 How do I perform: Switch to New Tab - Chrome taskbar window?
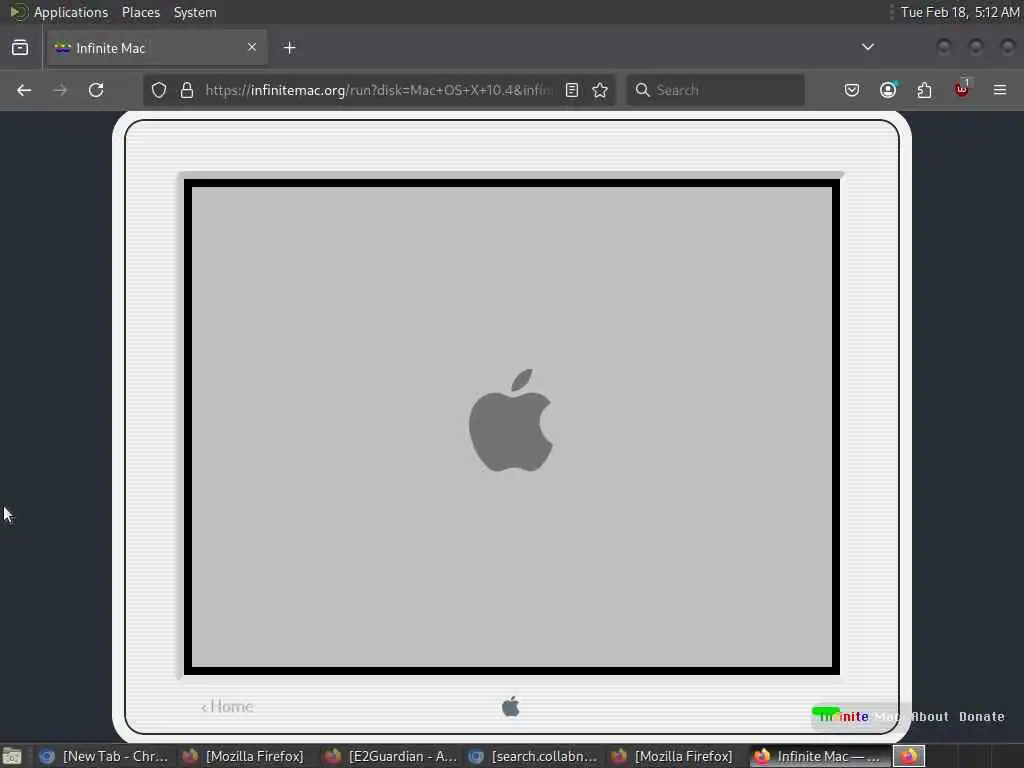click(104, 756)
